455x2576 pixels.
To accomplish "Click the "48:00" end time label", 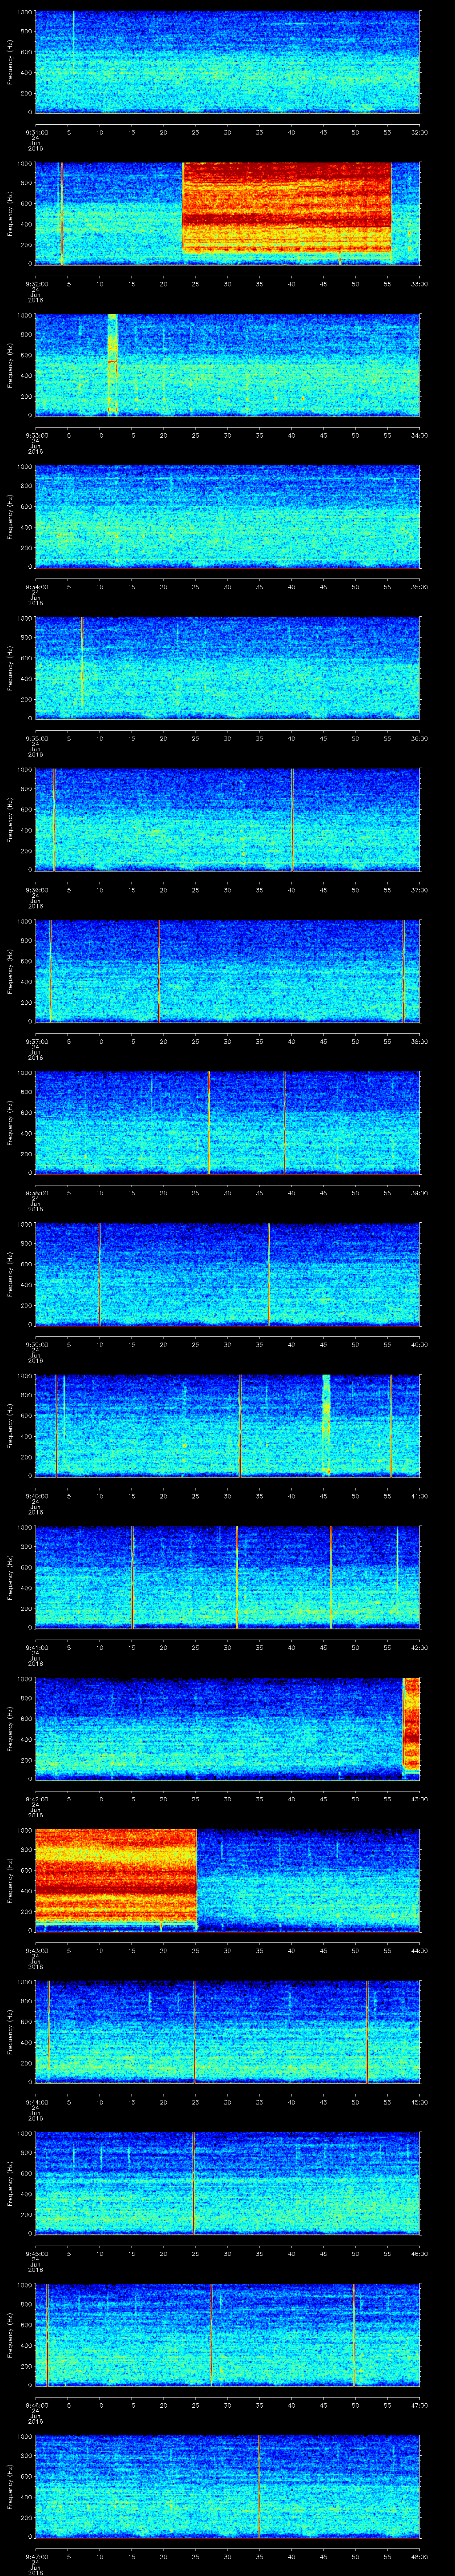I will pyautogui.click(x=419, y=2557).
